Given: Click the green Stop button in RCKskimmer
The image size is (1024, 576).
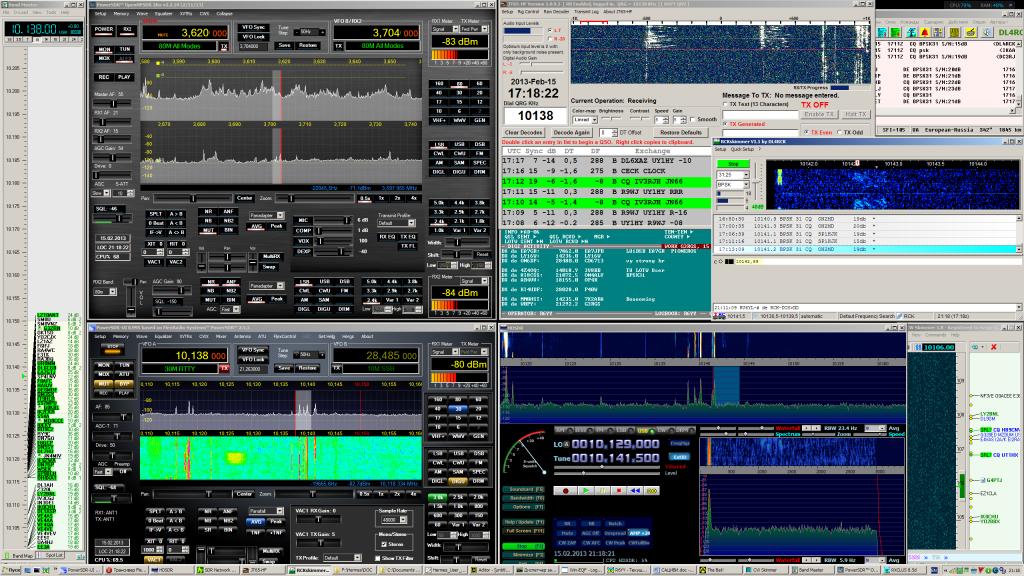Looking at the screenshot, I should pyautogui.click(x=733, y=162).
